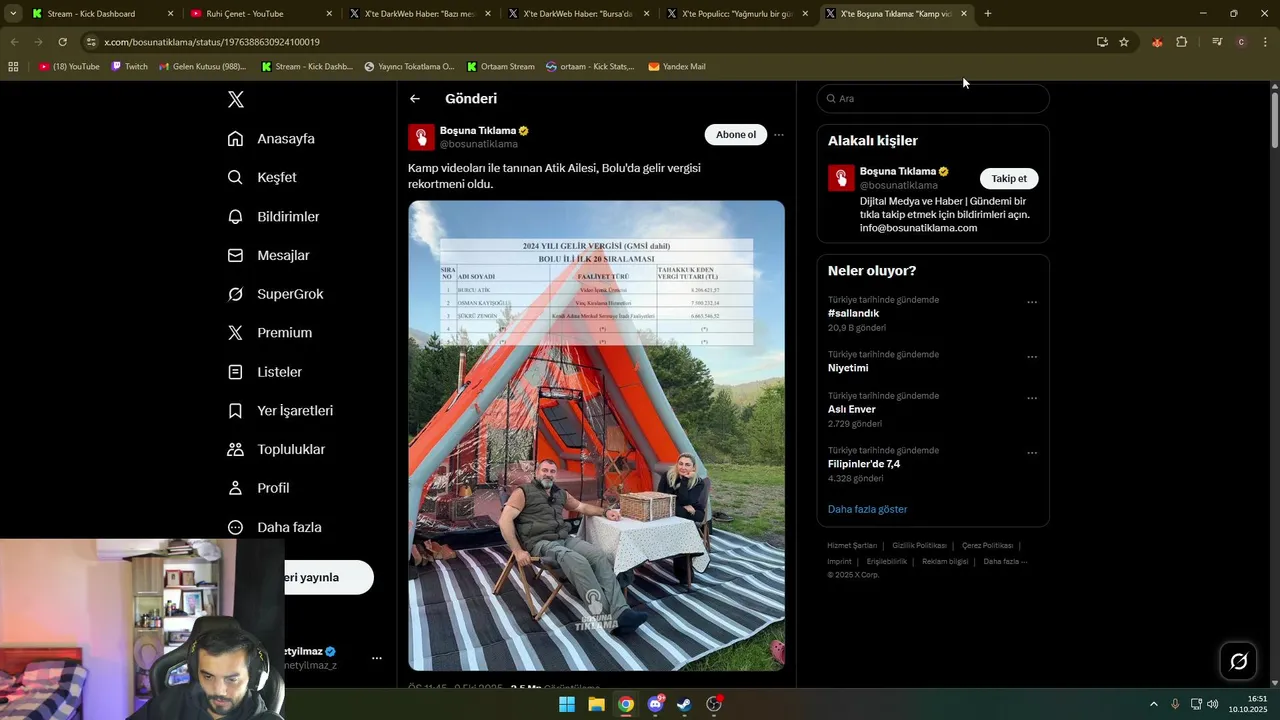Open #sallandık trending topic
Image resolution: width=1280 pixels, height=720 pixels.
[853, 313]
